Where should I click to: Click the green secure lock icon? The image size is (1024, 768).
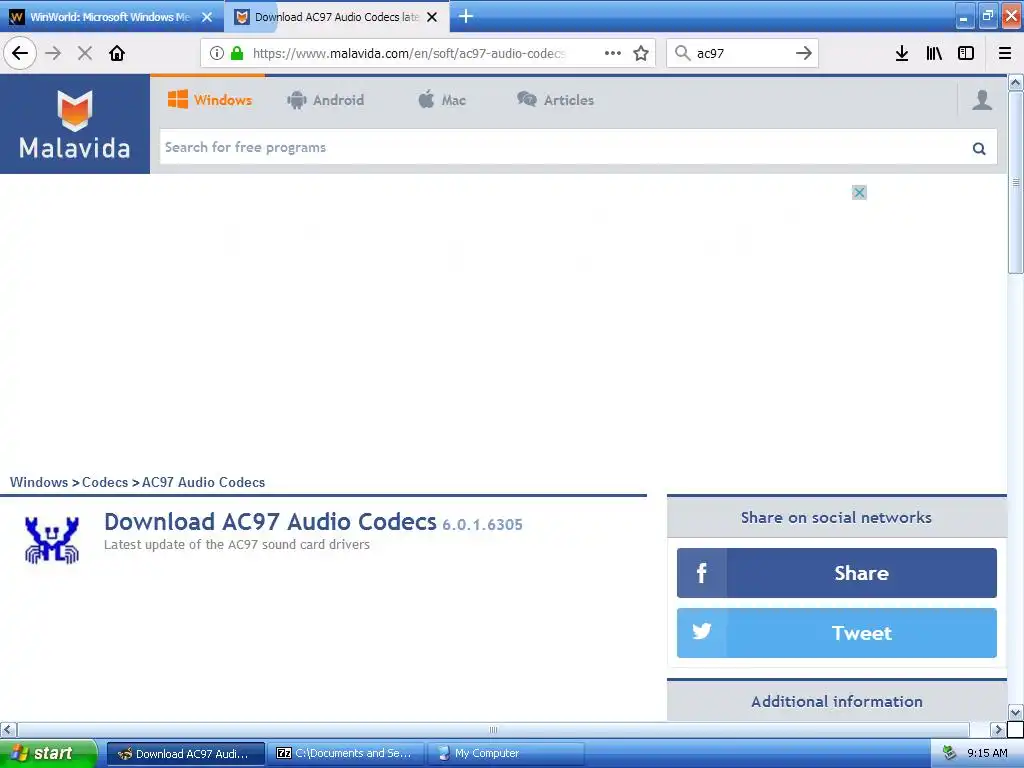237,53
